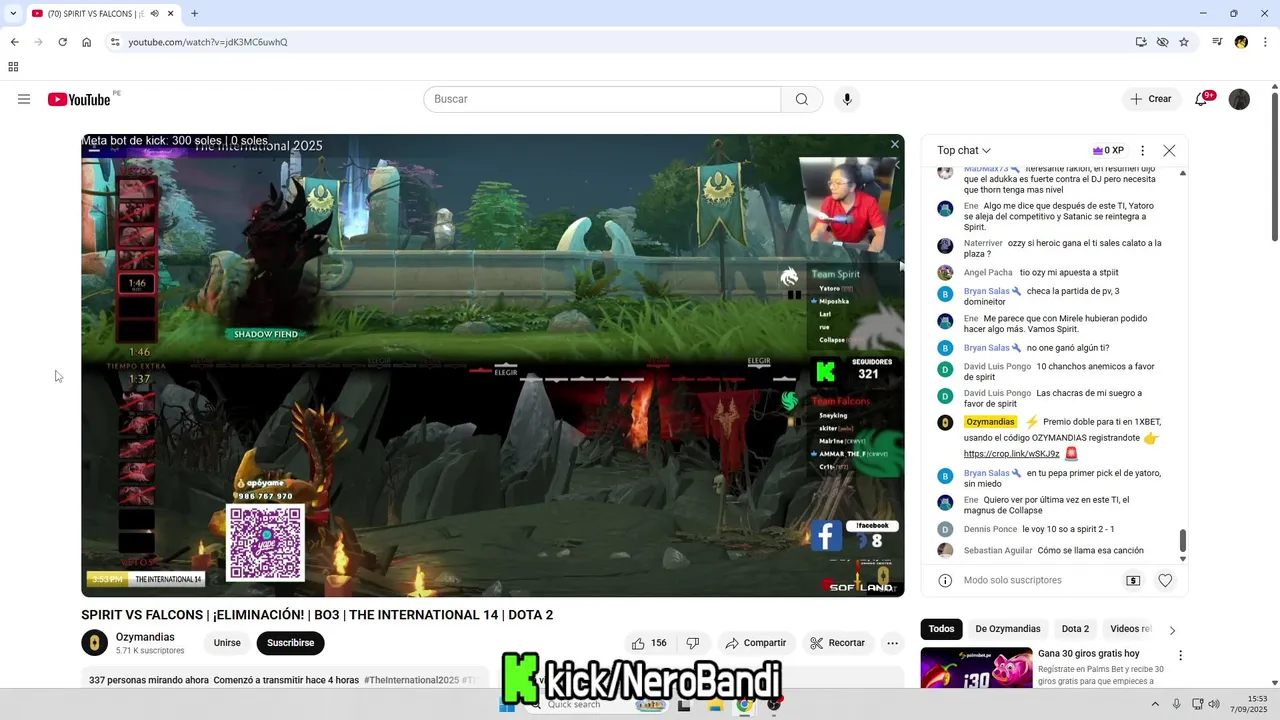Image resolution: width=1280 pixels, height=720 pixels.
Task: Click the third-party cookies eye icon
Action: point(1162,42)
